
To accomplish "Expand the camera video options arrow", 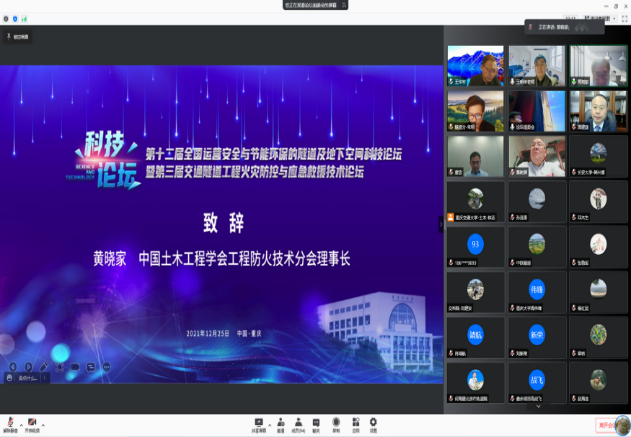I will coord(43,421).
